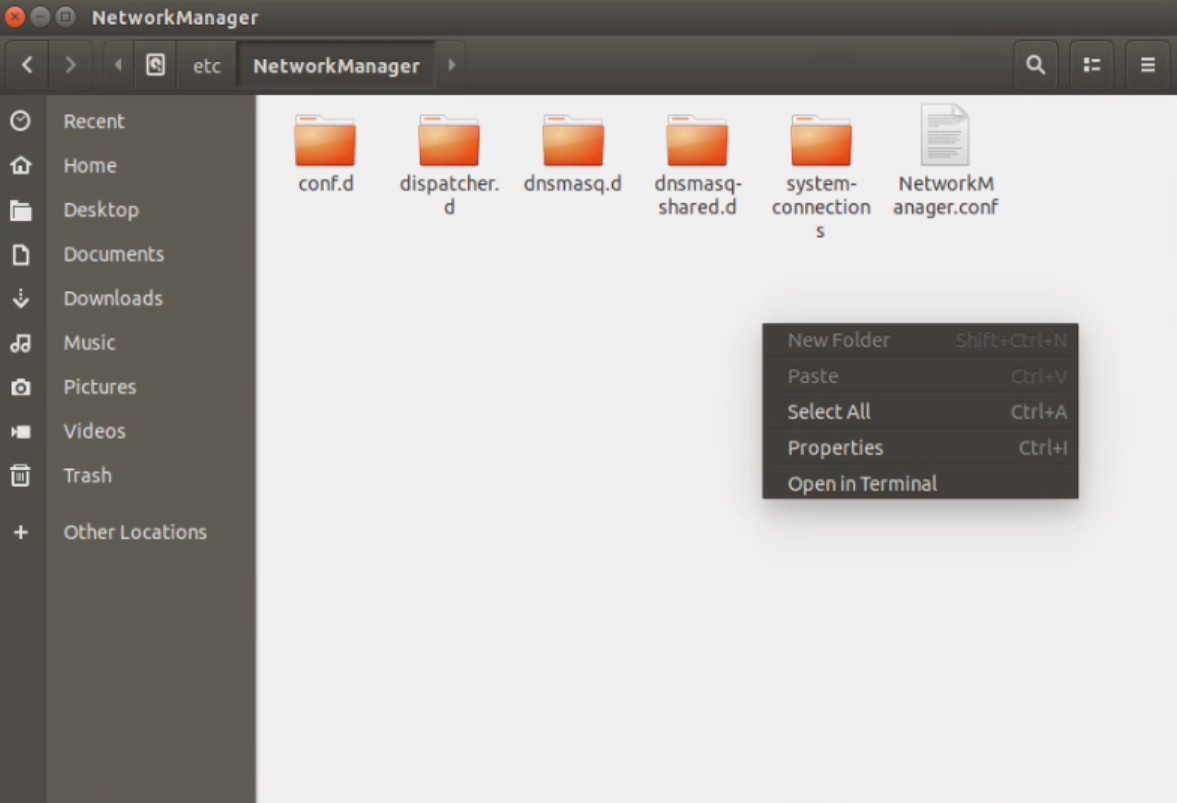Choose Open in Terminal in context menu
The height and width of the screenshot is (803, 1177).
coord(920,483)
